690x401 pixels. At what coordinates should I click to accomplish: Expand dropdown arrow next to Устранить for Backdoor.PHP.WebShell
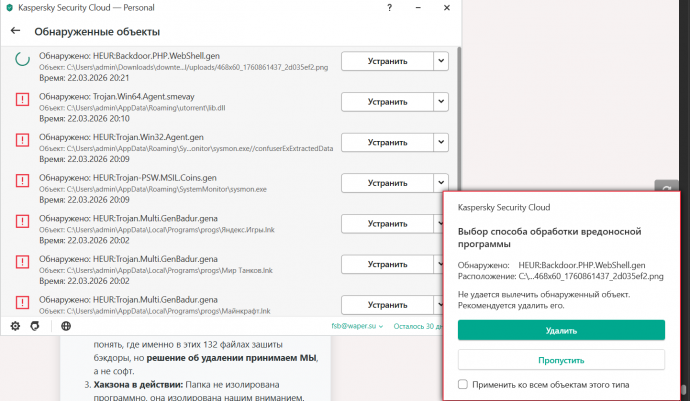click(441, 61)
